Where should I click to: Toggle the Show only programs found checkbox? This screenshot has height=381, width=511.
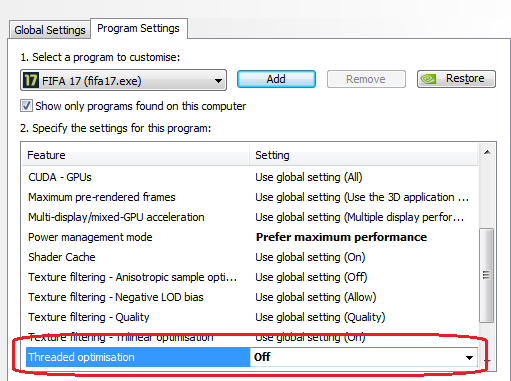coord(26,106)
